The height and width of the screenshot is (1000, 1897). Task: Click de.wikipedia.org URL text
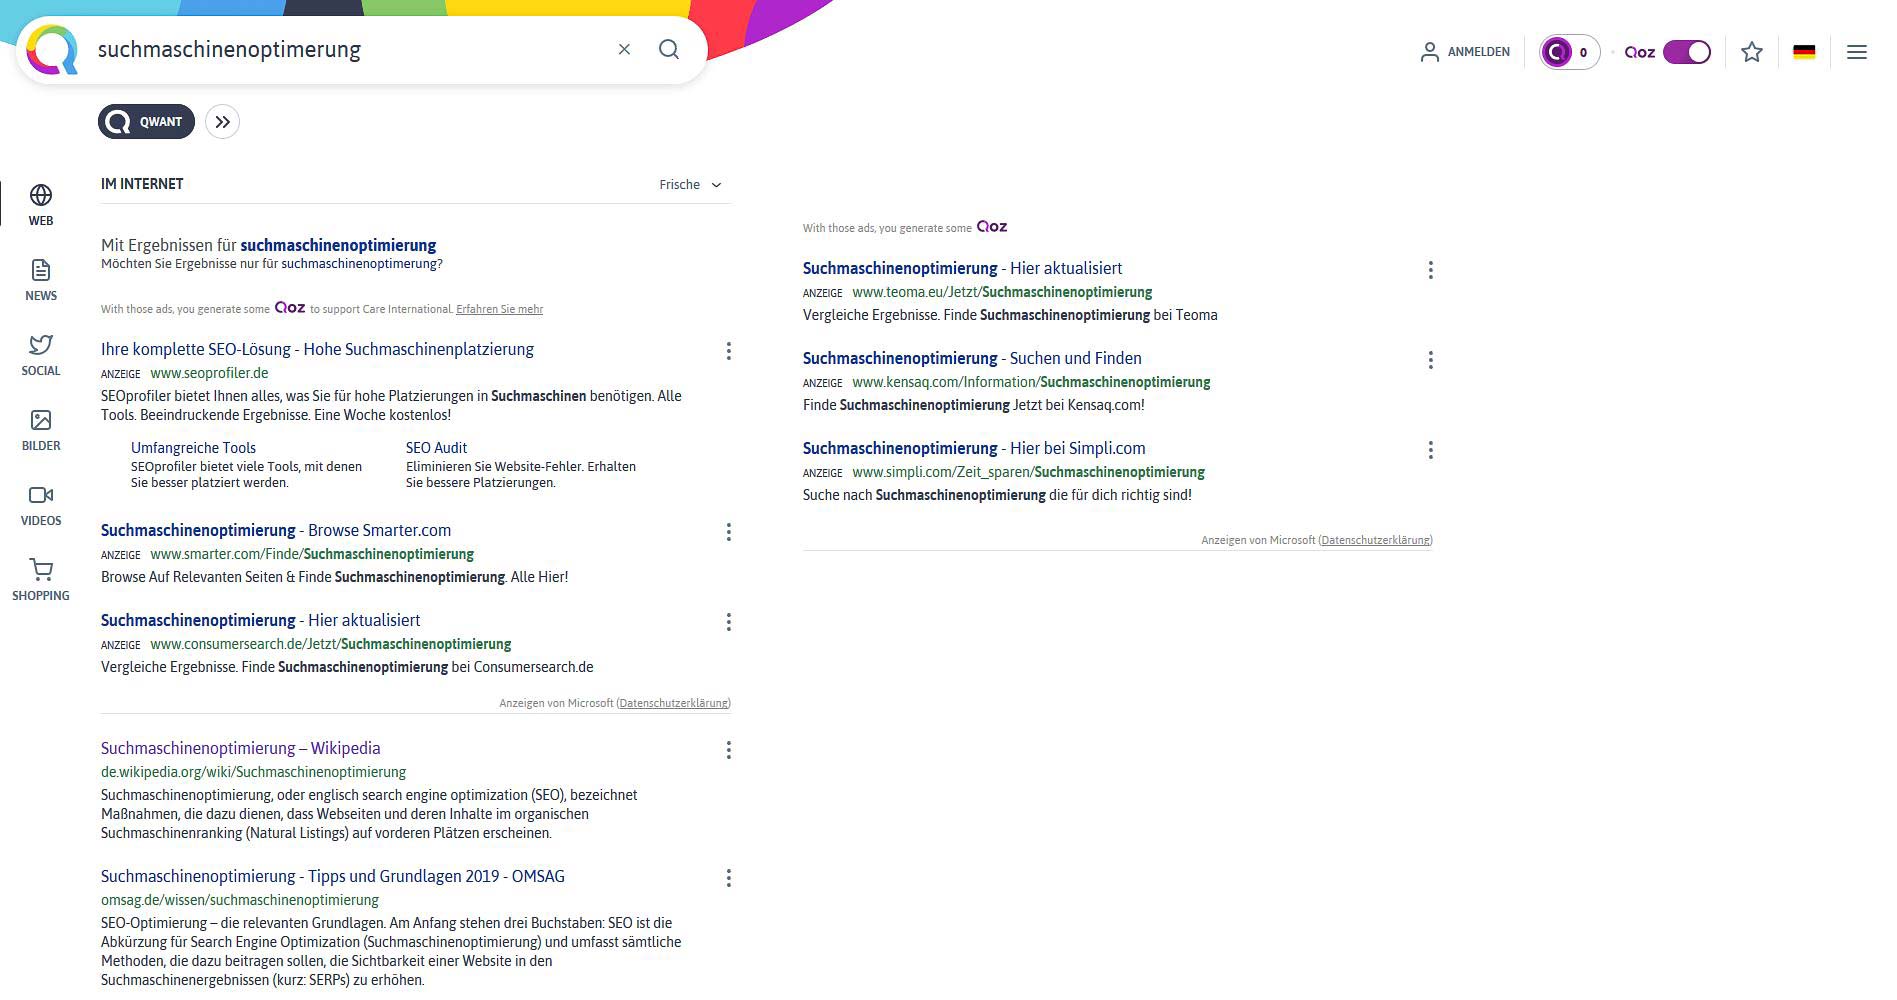click(253, 772)
